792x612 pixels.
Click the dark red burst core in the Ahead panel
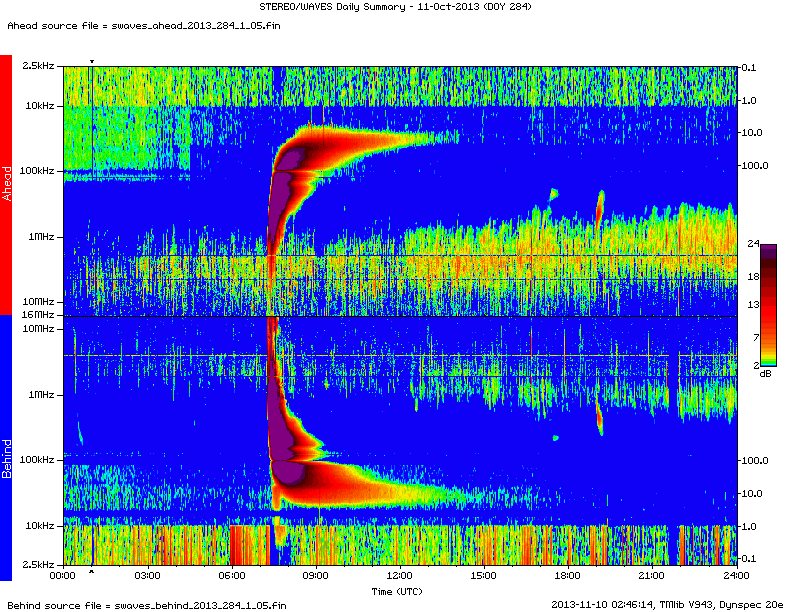[x=300, y=150]
